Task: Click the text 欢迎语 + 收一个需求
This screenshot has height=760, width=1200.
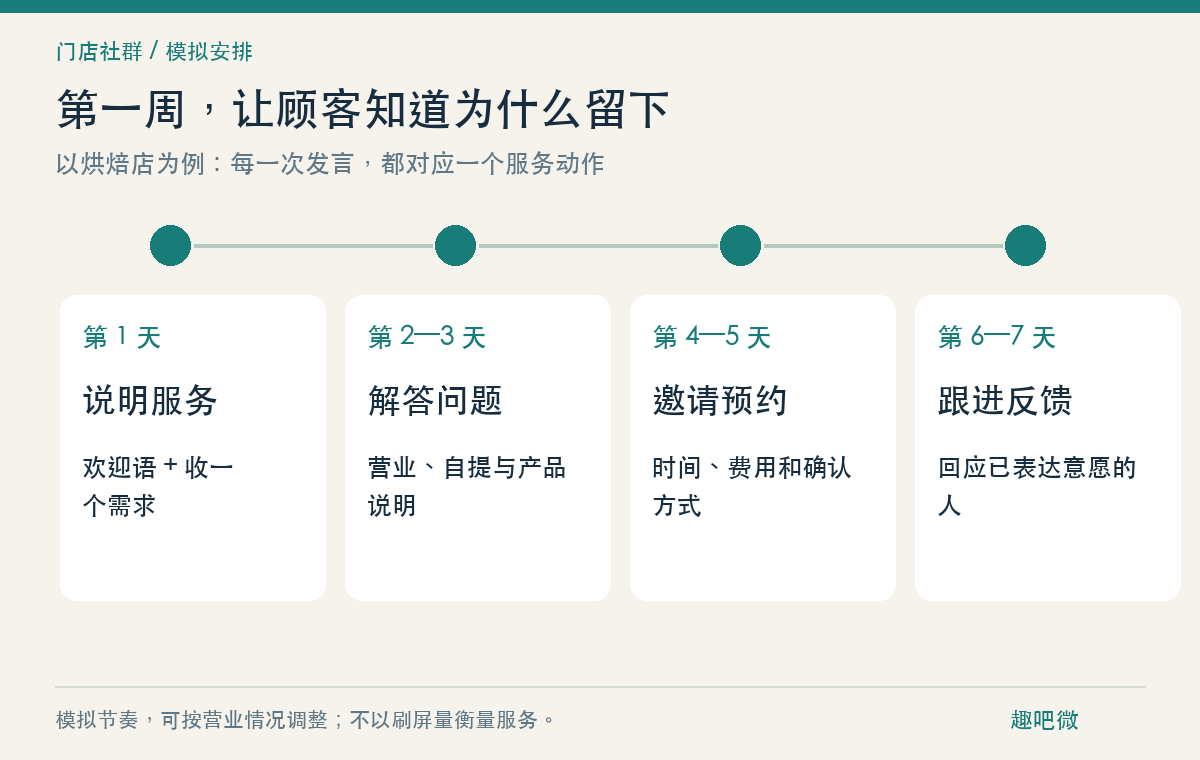Action: [158, 486]
